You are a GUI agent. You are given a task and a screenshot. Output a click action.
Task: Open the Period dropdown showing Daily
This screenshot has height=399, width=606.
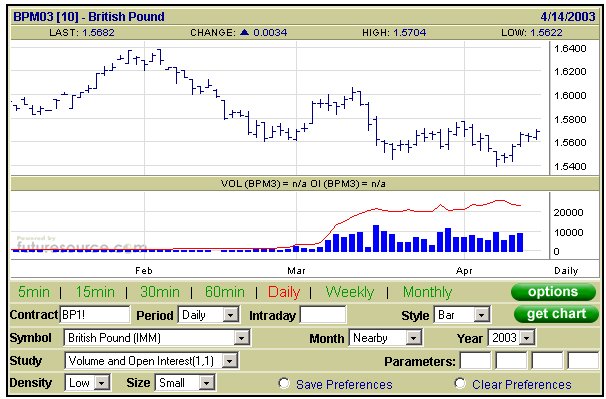click(x=208, y=315)
